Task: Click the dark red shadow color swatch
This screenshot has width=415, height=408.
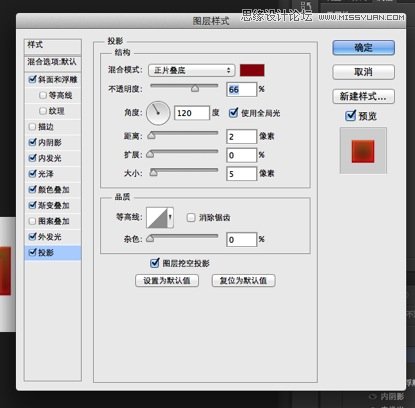Action: click(x=252, y=70)
